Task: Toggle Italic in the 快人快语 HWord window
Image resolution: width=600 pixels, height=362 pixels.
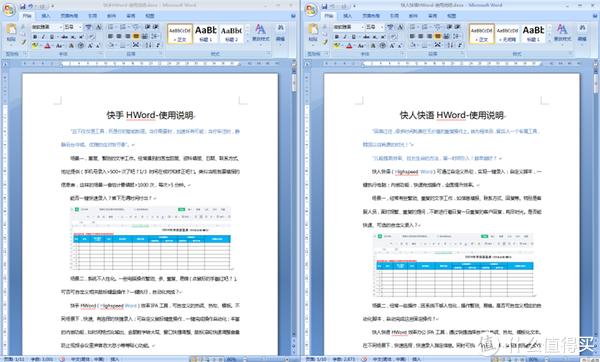Action: (345, 37)
